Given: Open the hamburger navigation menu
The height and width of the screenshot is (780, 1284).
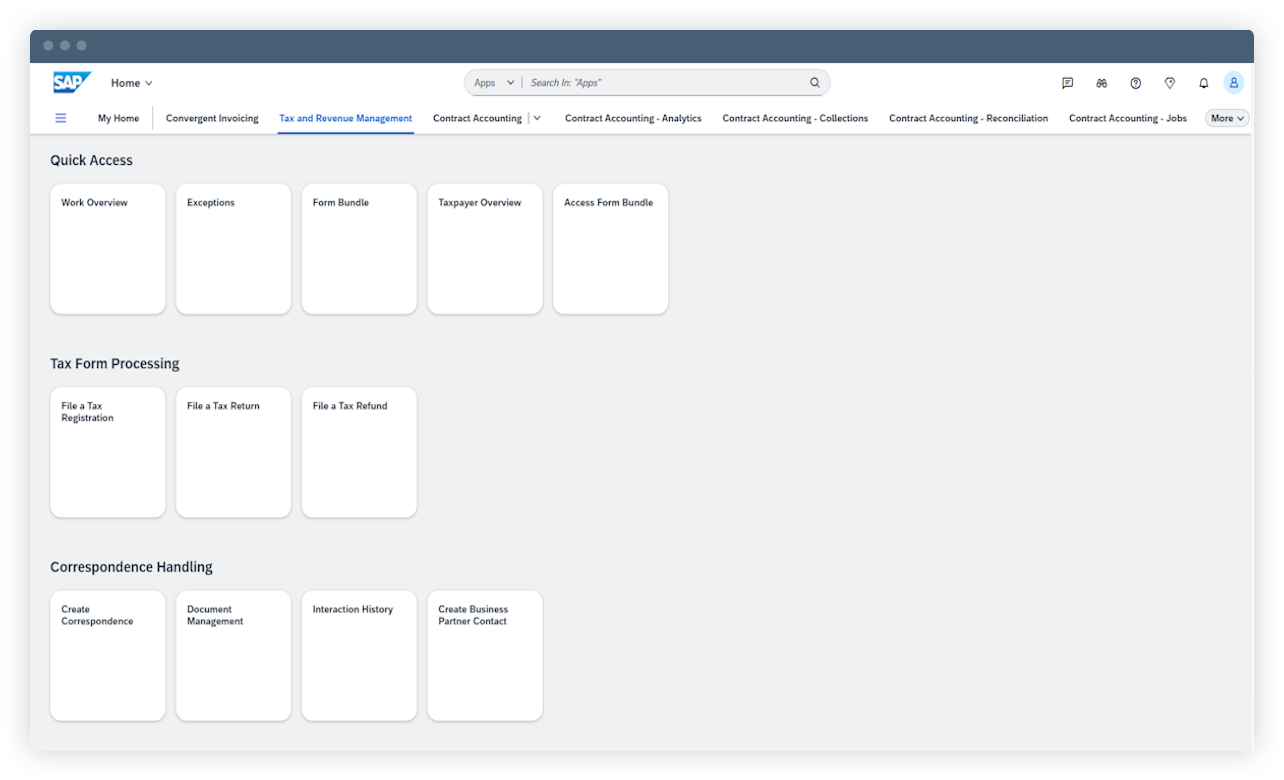Looking at the screenshot, I should click(61, 118).
